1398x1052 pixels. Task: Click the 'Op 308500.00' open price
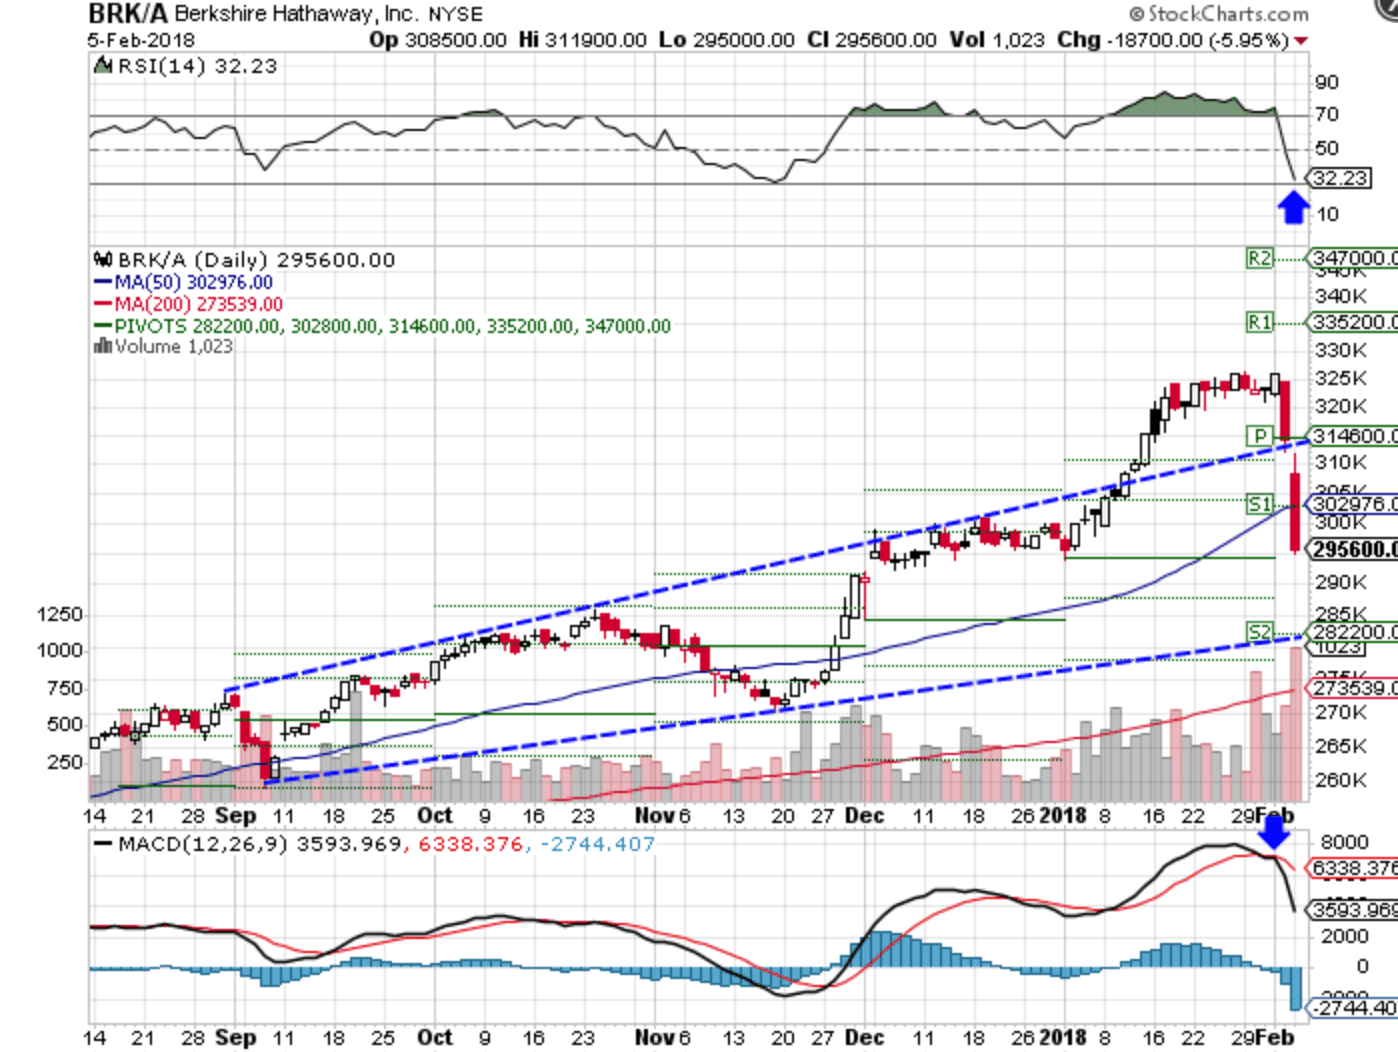(438, 40)
